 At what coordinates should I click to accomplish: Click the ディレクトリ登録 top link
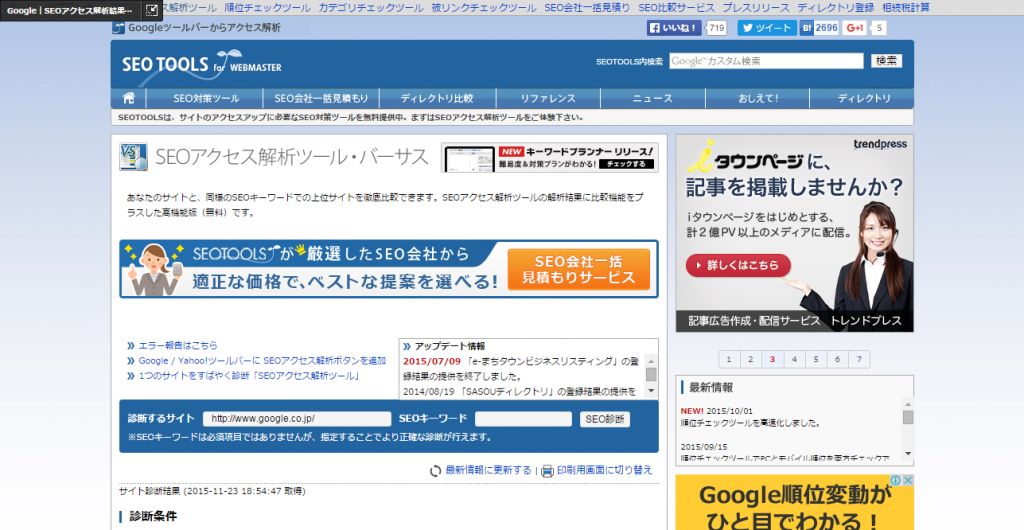click(x=835, y=8)
